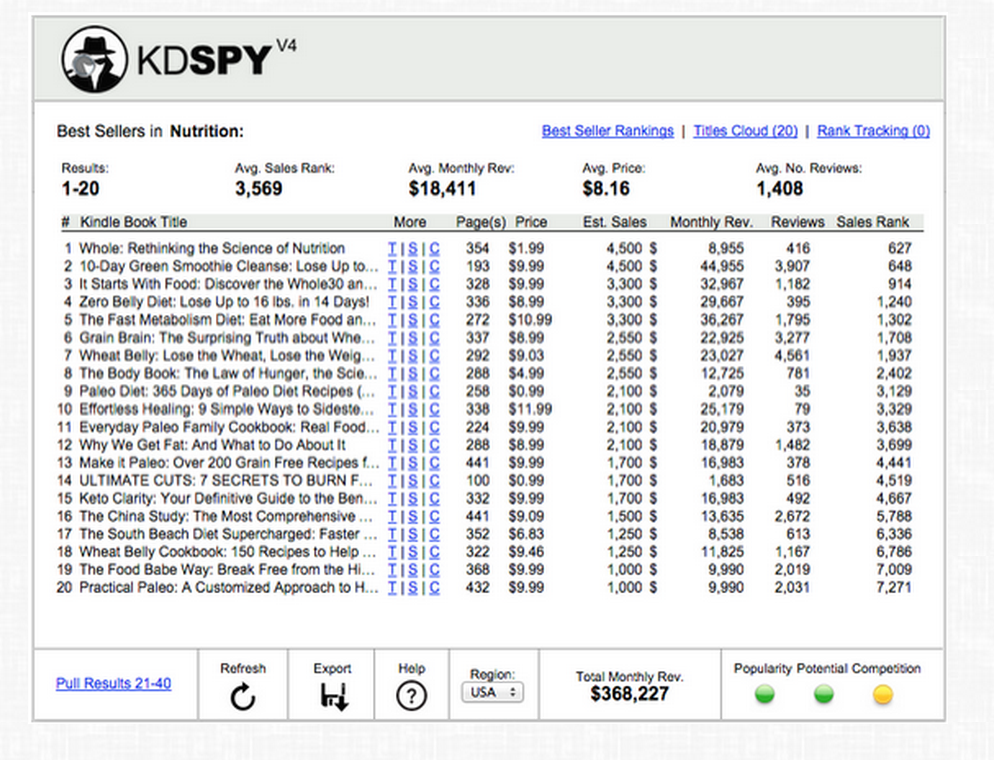Viewport: 994px width, 760px height.
Task: Click the Page(s) column header
Action: coord(481,222)
